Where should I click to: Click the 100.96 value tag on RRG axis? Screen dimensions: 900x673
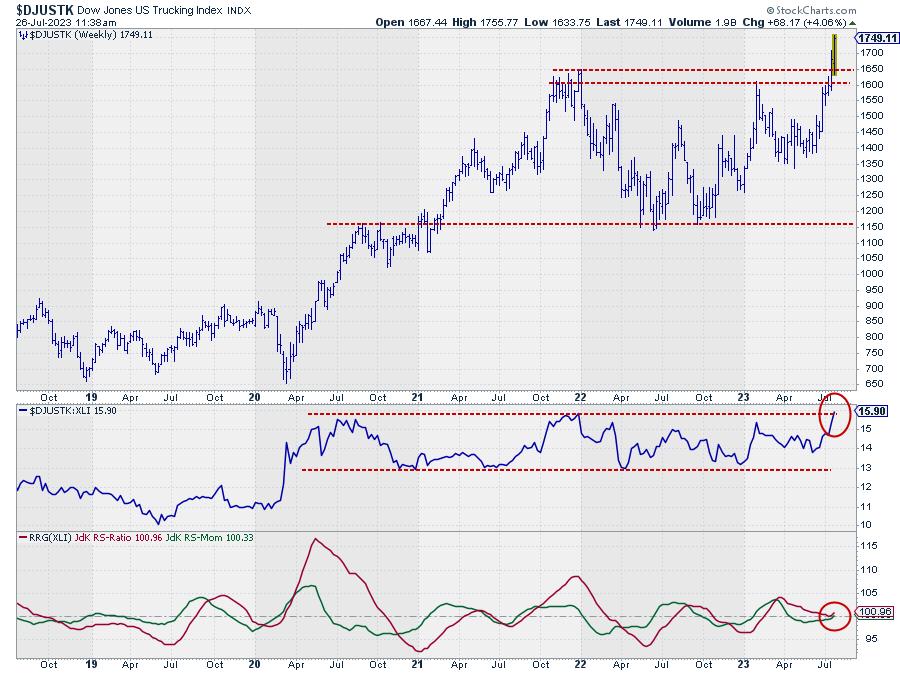click(870, 613)
